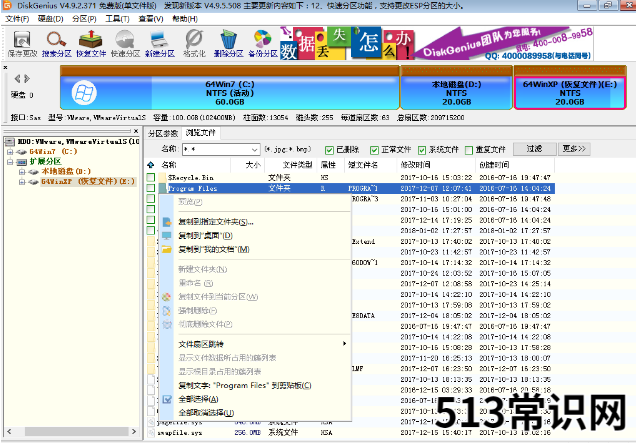Click the 删除分区 delete partition icon
The height and width of the screenshot is (443, 636).
228,44
